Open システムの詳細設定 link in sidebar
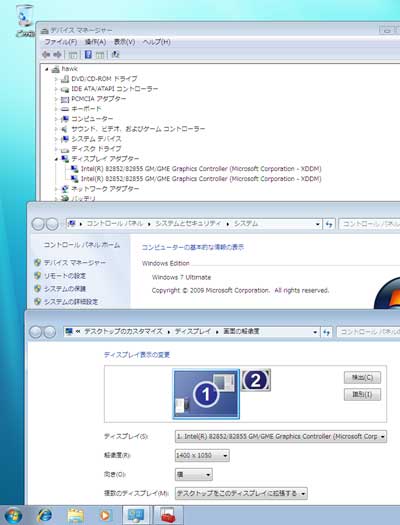 point(71,302)
